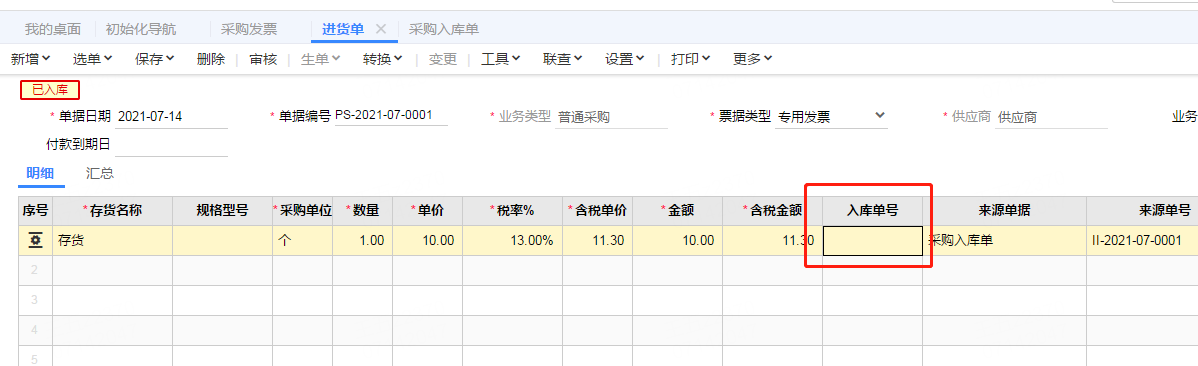Switch to the 采购入库单 tab
This screenshot has height=366, width=1198.
(x=444, y=29)
